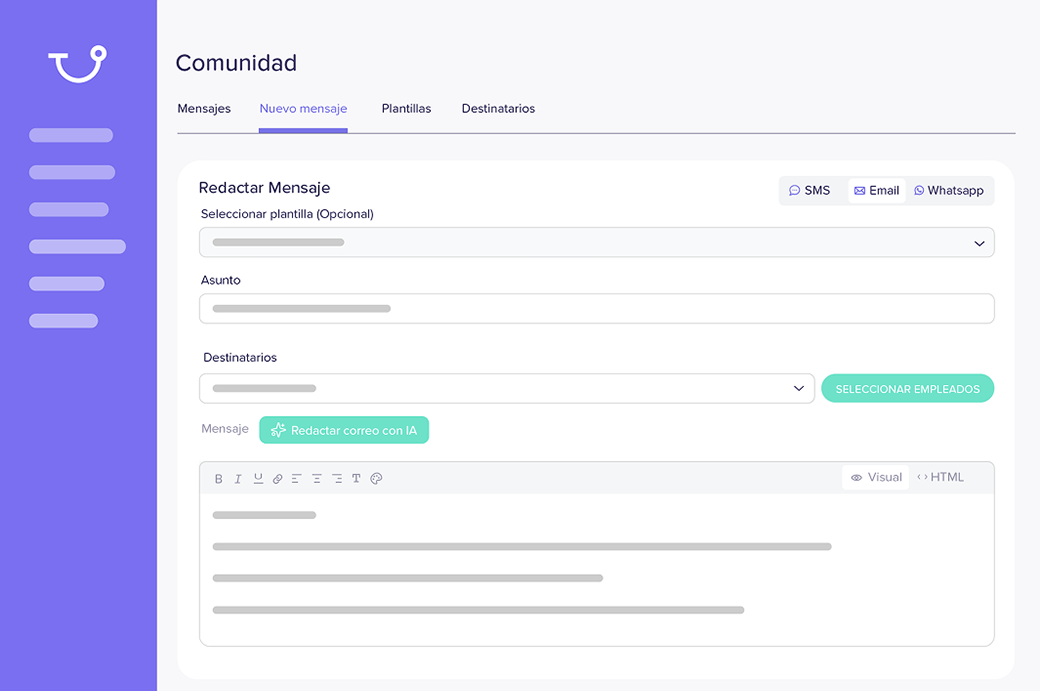Toggle bold formatting in the message editor

click(x=219, y=479)
